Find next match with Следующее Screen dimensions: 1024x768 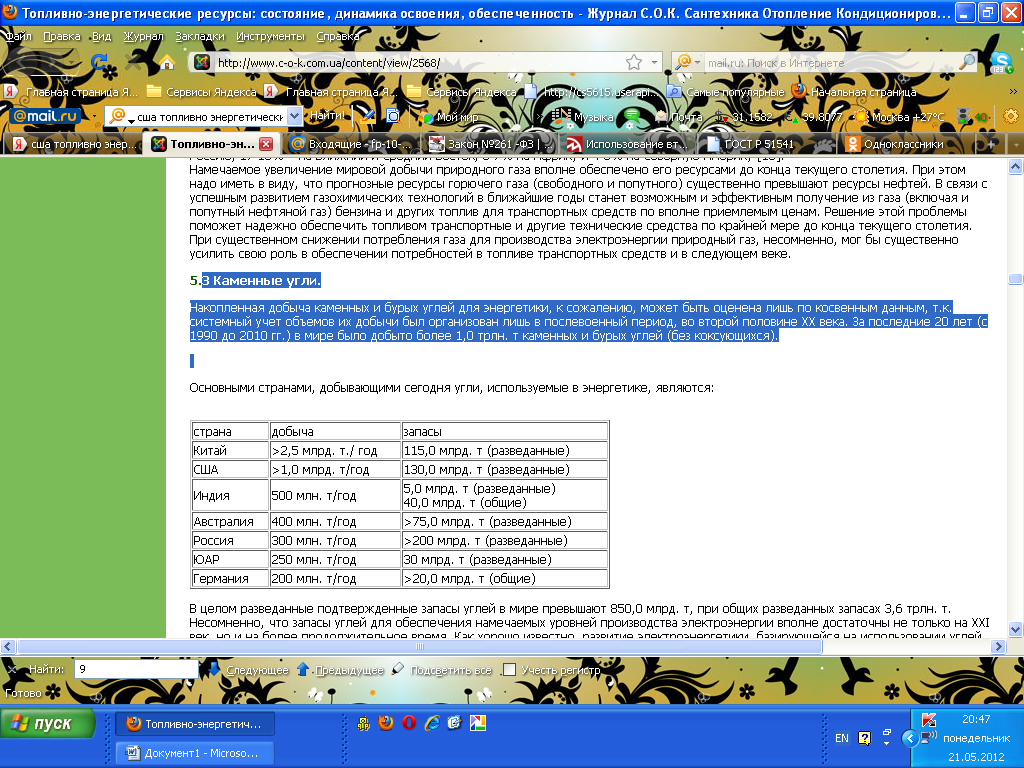(x=248, y=670)
